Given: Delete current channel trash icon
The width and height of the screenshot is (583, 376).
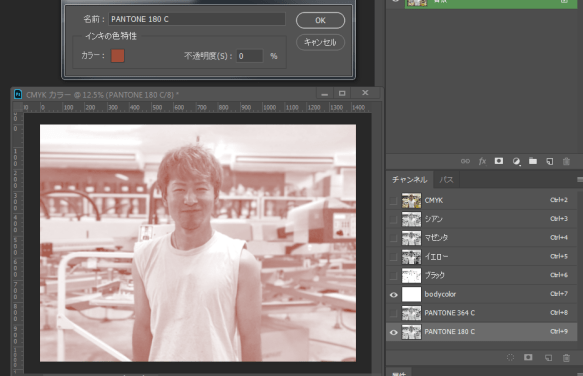Looking at the screenshot, I should (566, 358).
